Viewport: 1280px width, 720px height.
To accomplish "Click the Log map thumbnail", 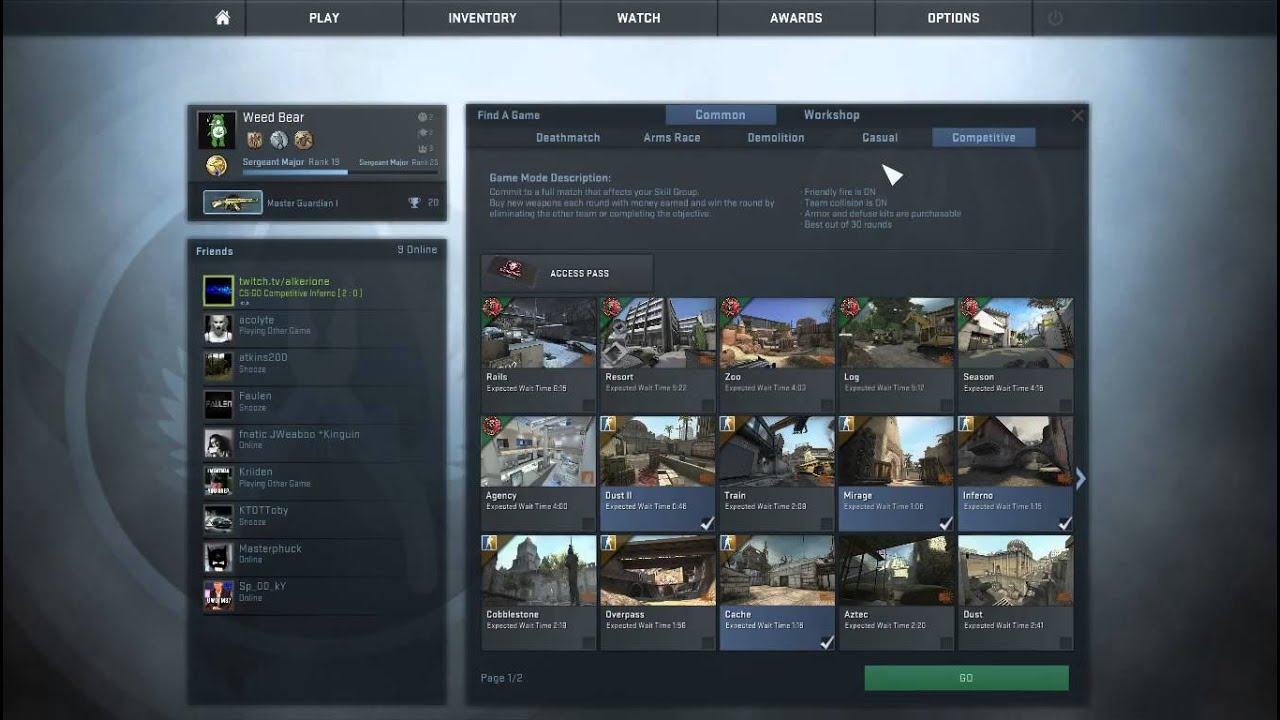I will [x=896, y=333].
